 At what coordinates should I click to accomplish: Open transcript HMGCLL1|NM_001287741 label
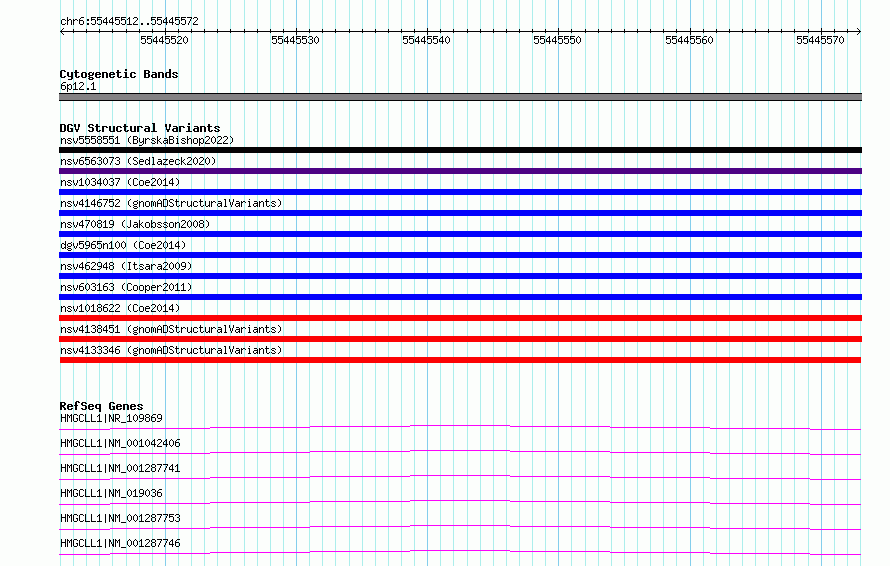120,468
